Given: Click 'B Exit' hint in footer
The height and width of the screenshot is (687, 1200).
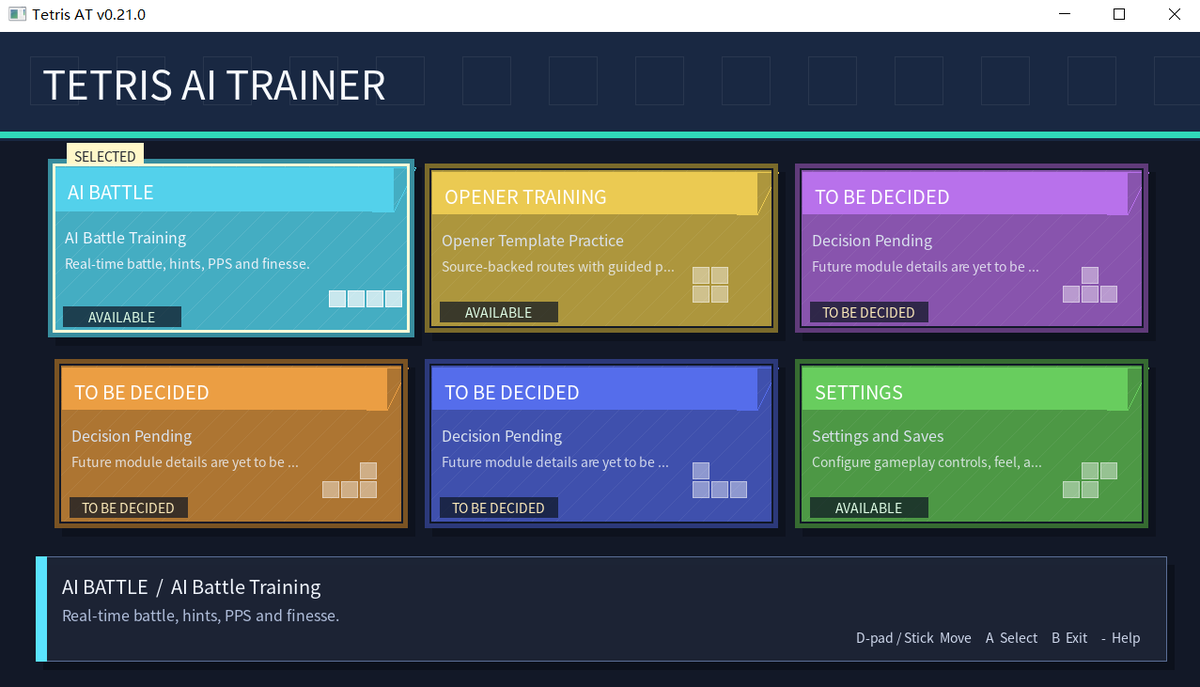Looking at the screenshot, I should [1070, 638].
